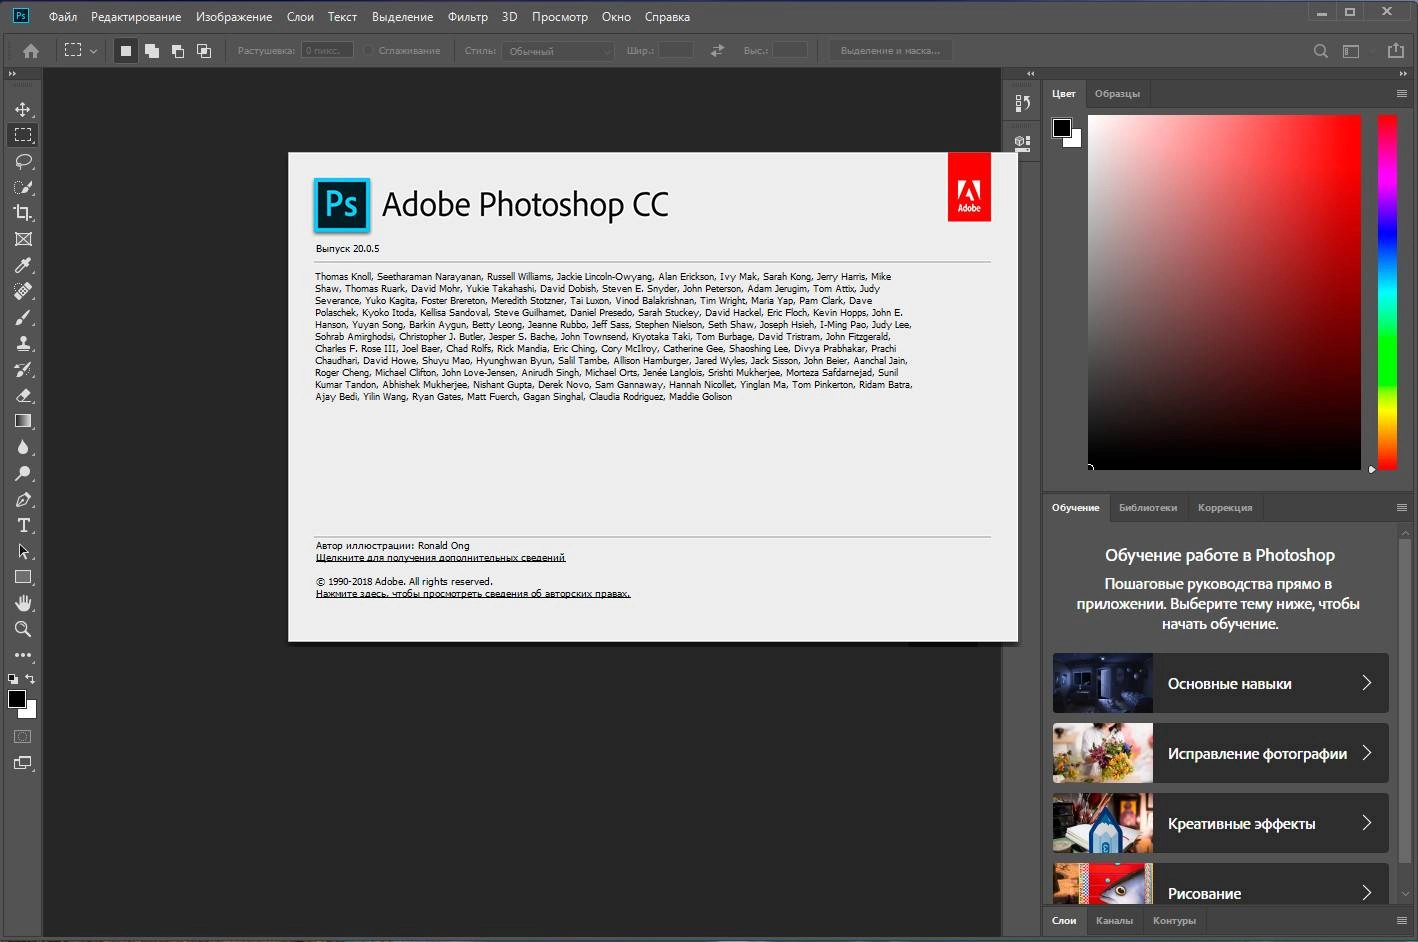Open the Фильтр menu
The image size is (1418, 942).
point(468,17)
